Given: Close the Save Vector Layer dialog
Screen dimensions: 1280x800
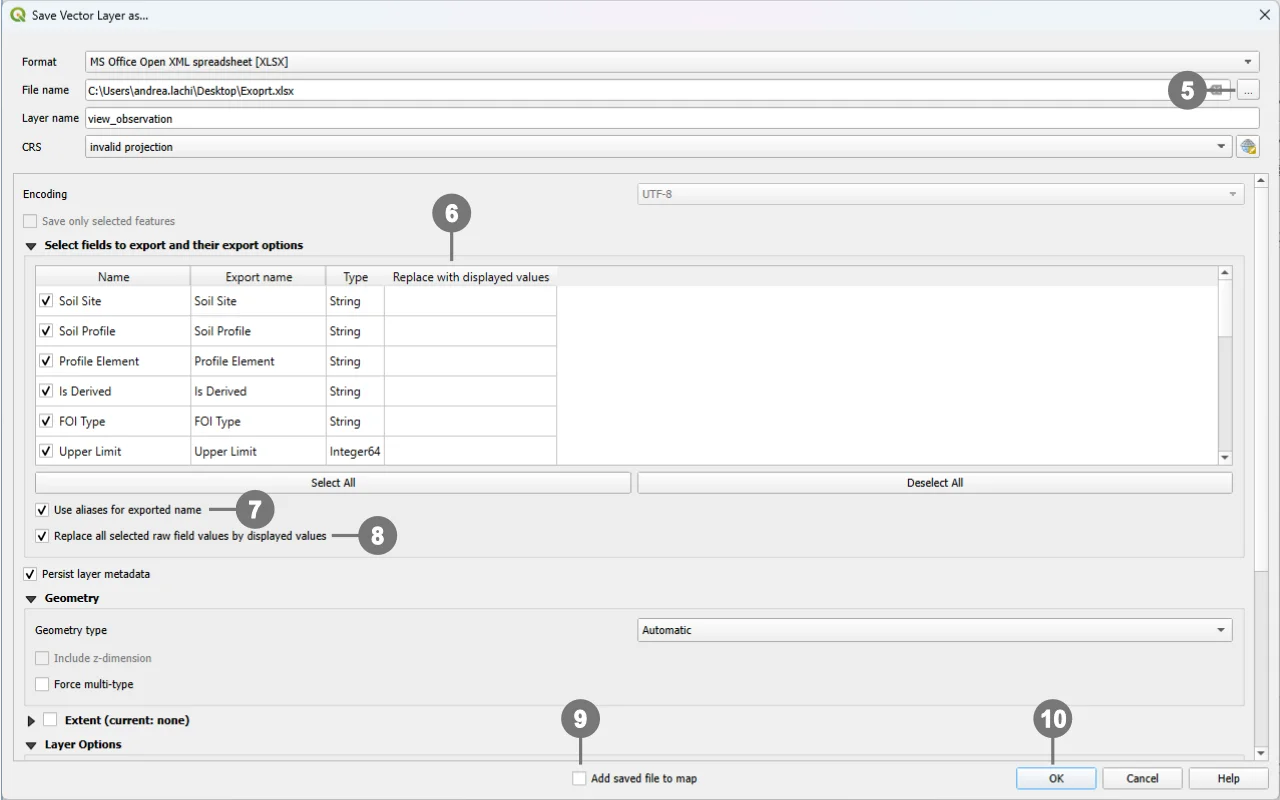Looking at the screenshot, I should 1264,15.
